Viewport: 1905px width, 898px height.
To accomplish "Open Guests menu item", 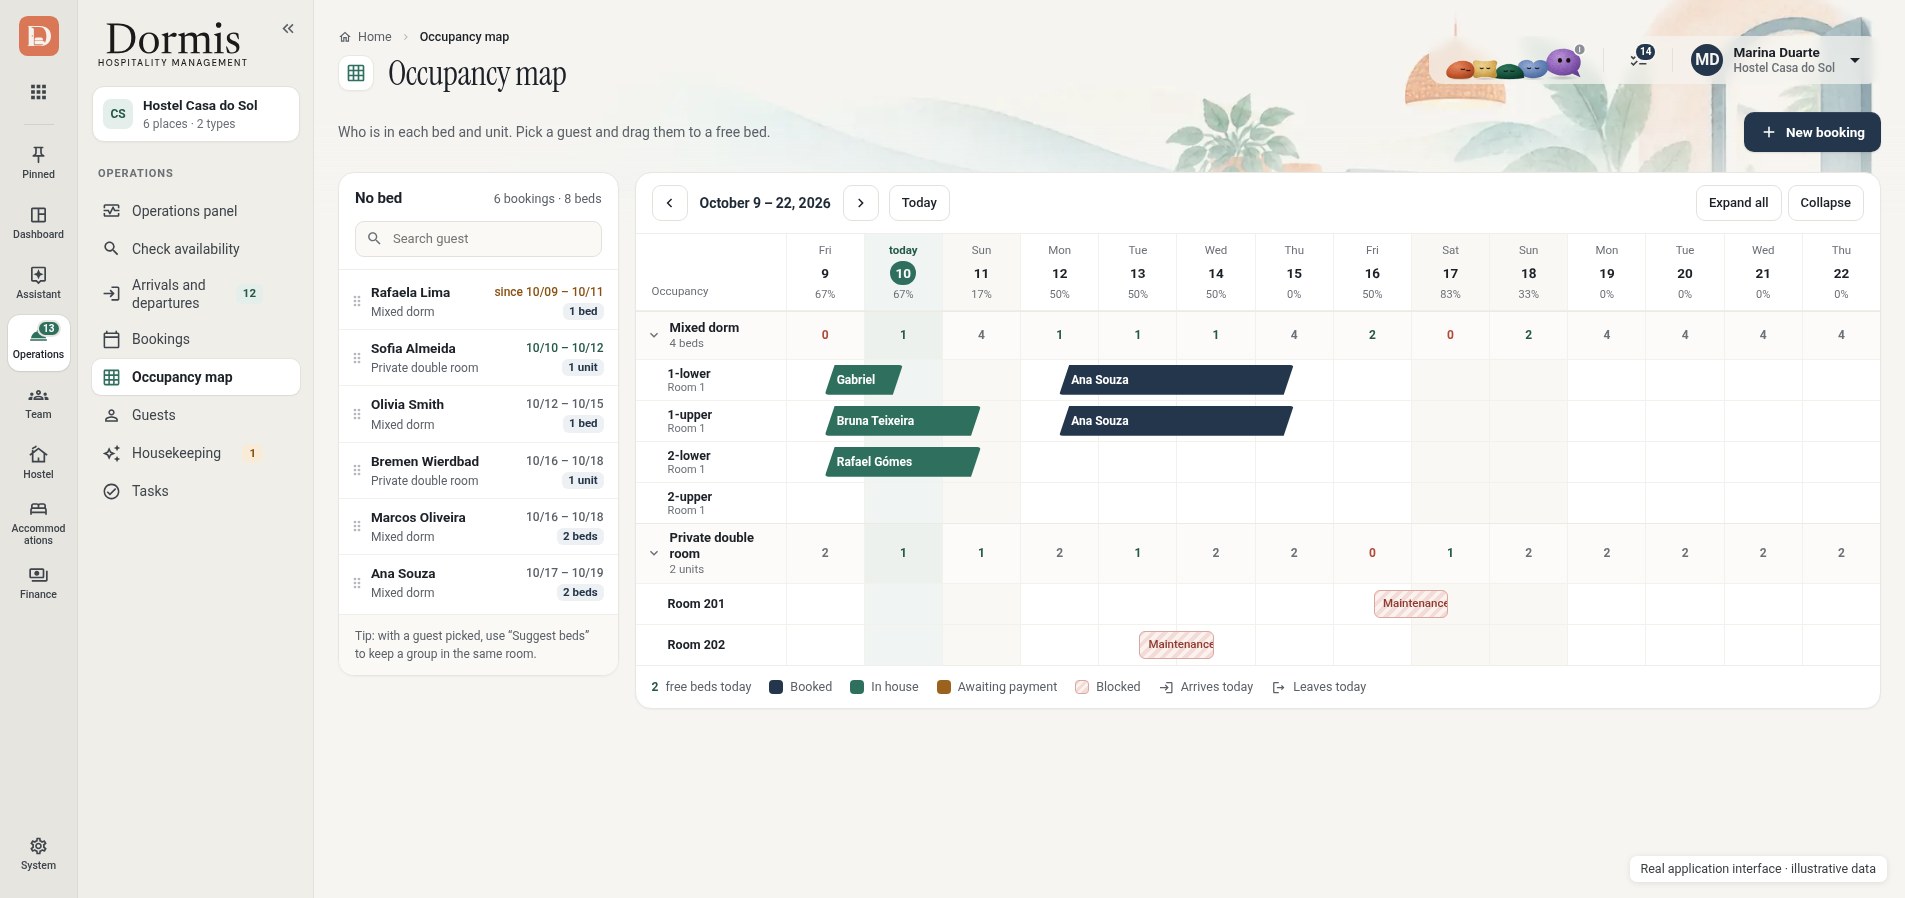I will click(196, 415).
